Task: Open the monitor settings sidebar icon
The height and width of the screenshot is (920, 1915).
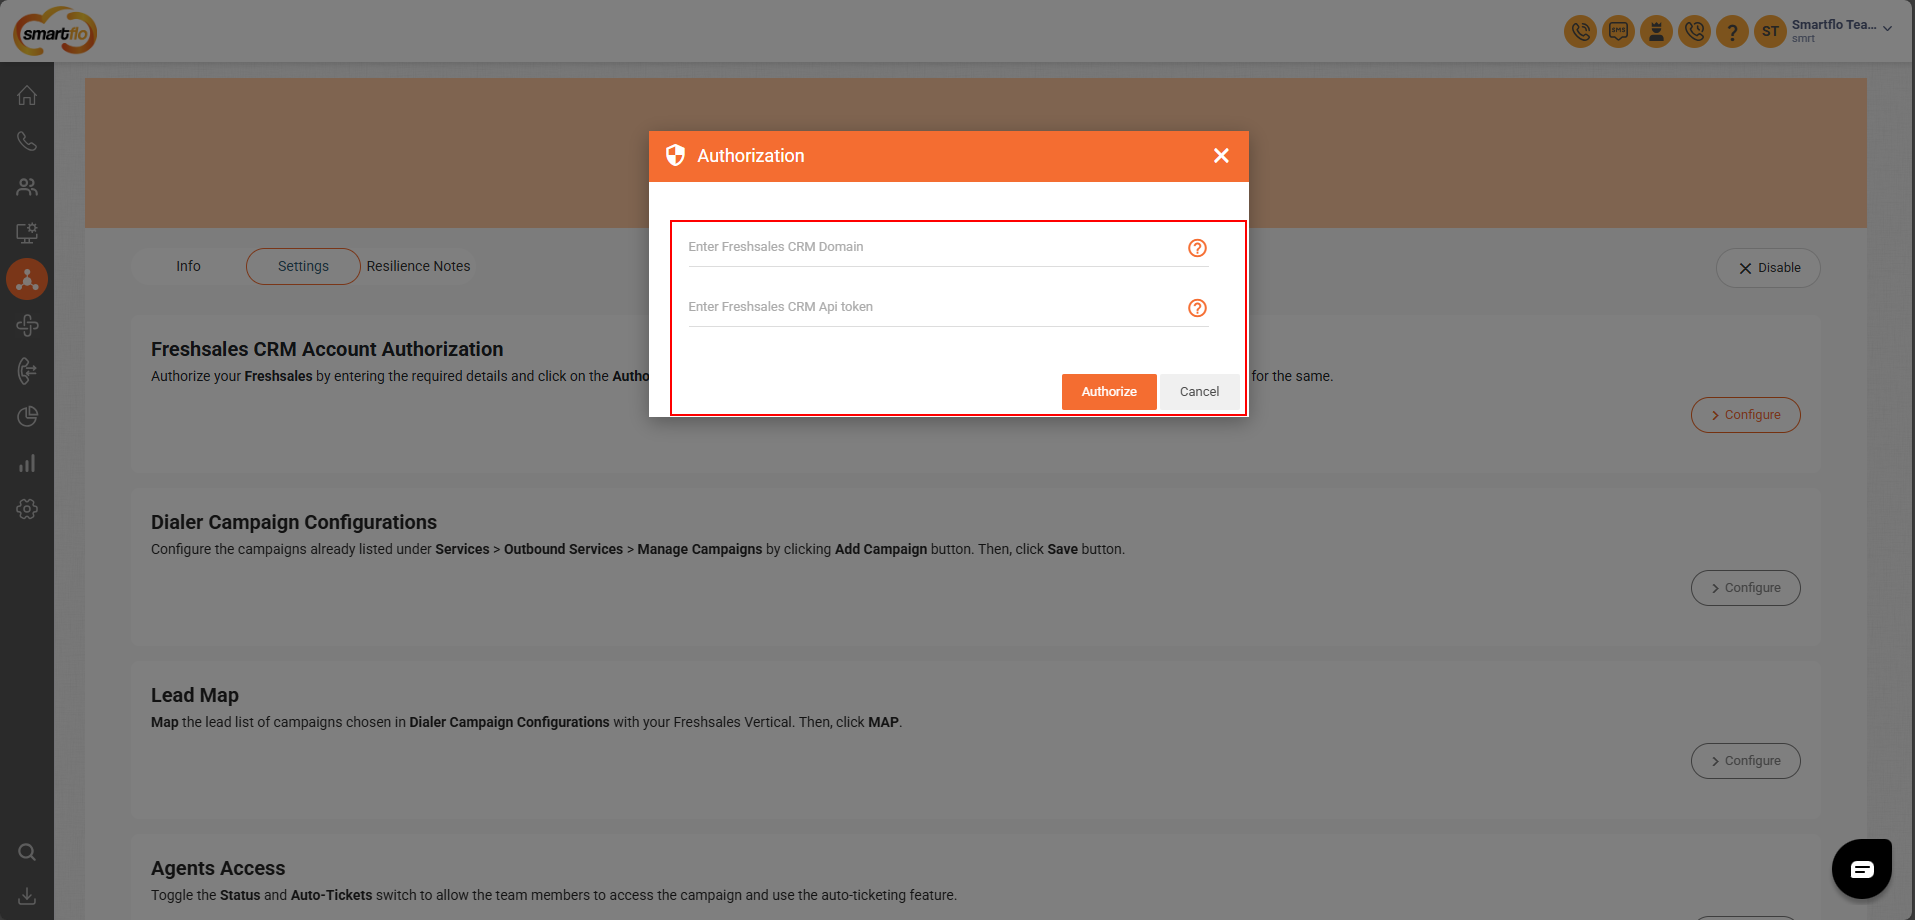Action: pos(27,233)
